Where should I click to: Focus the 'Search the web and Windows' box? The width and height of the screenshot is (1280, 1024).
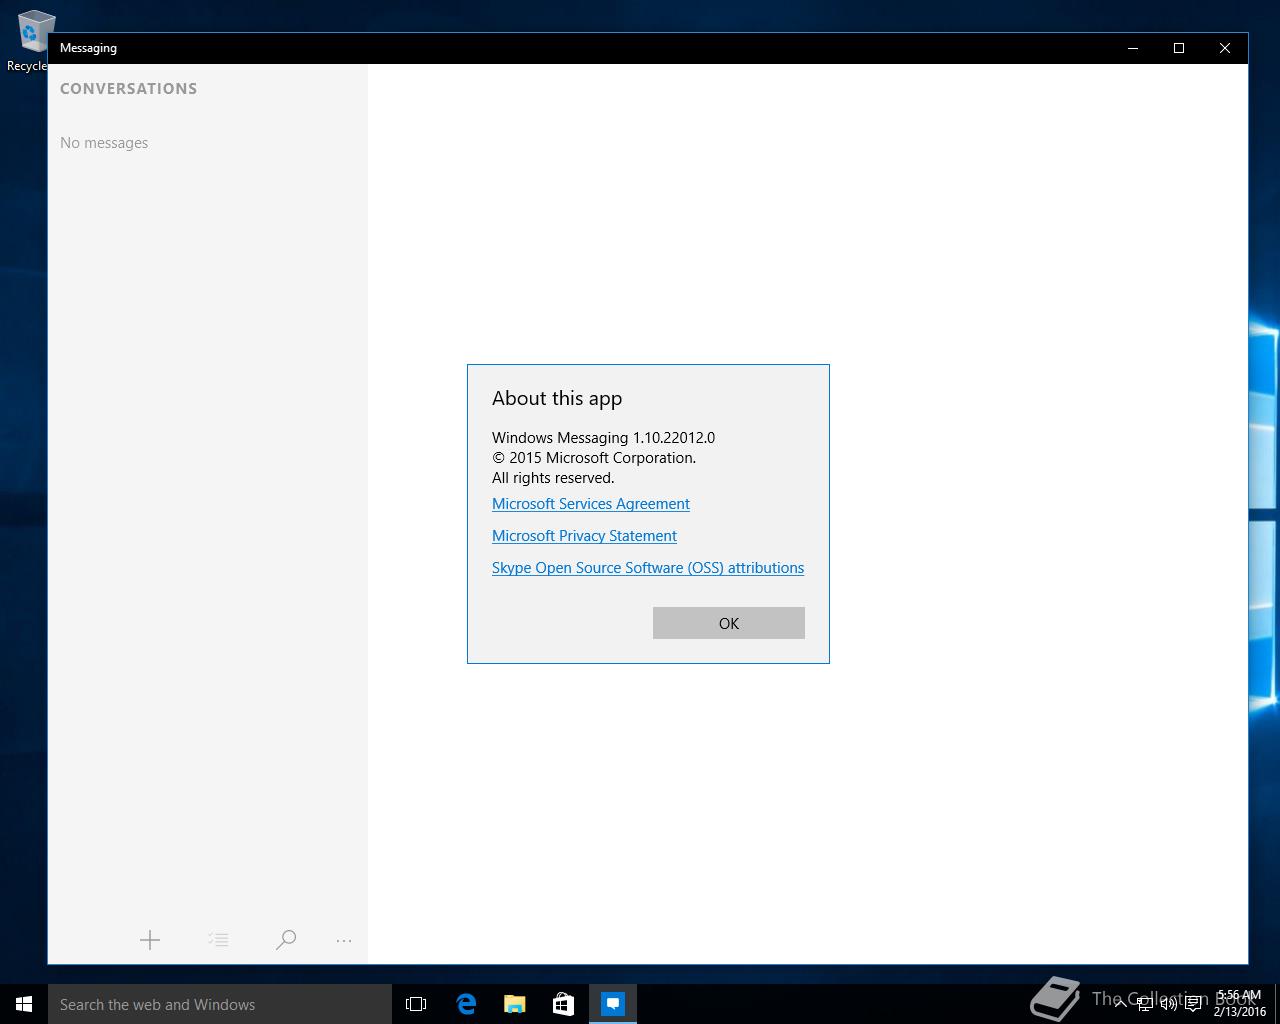click(x=220, y=1004)
